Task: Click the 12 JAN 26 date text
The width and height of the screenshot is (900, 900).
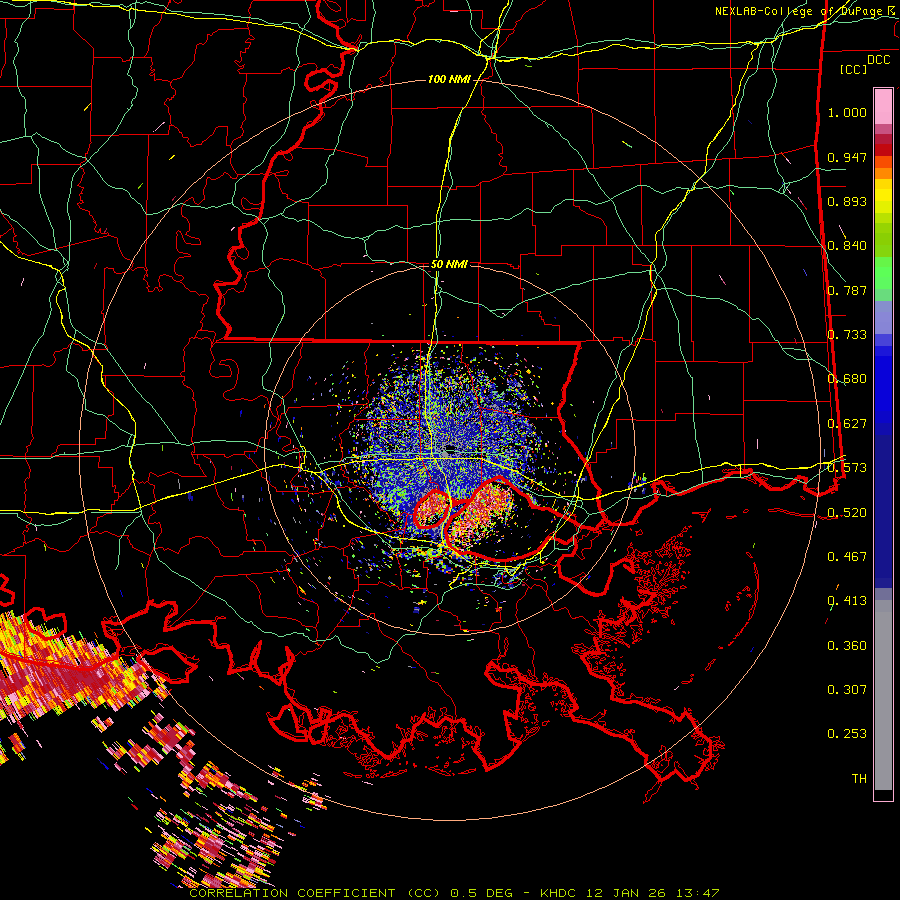Action: [625, 893]
